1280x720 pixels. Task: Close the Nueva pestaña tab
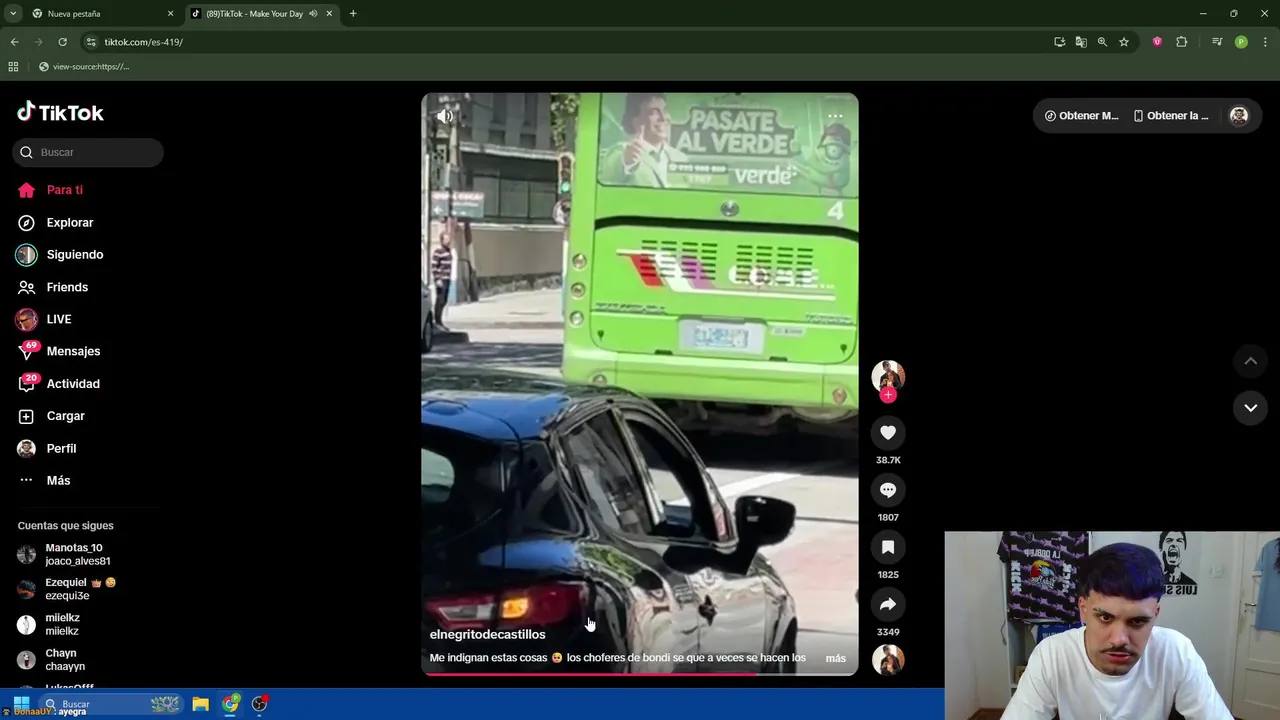(x=170, y=14)
